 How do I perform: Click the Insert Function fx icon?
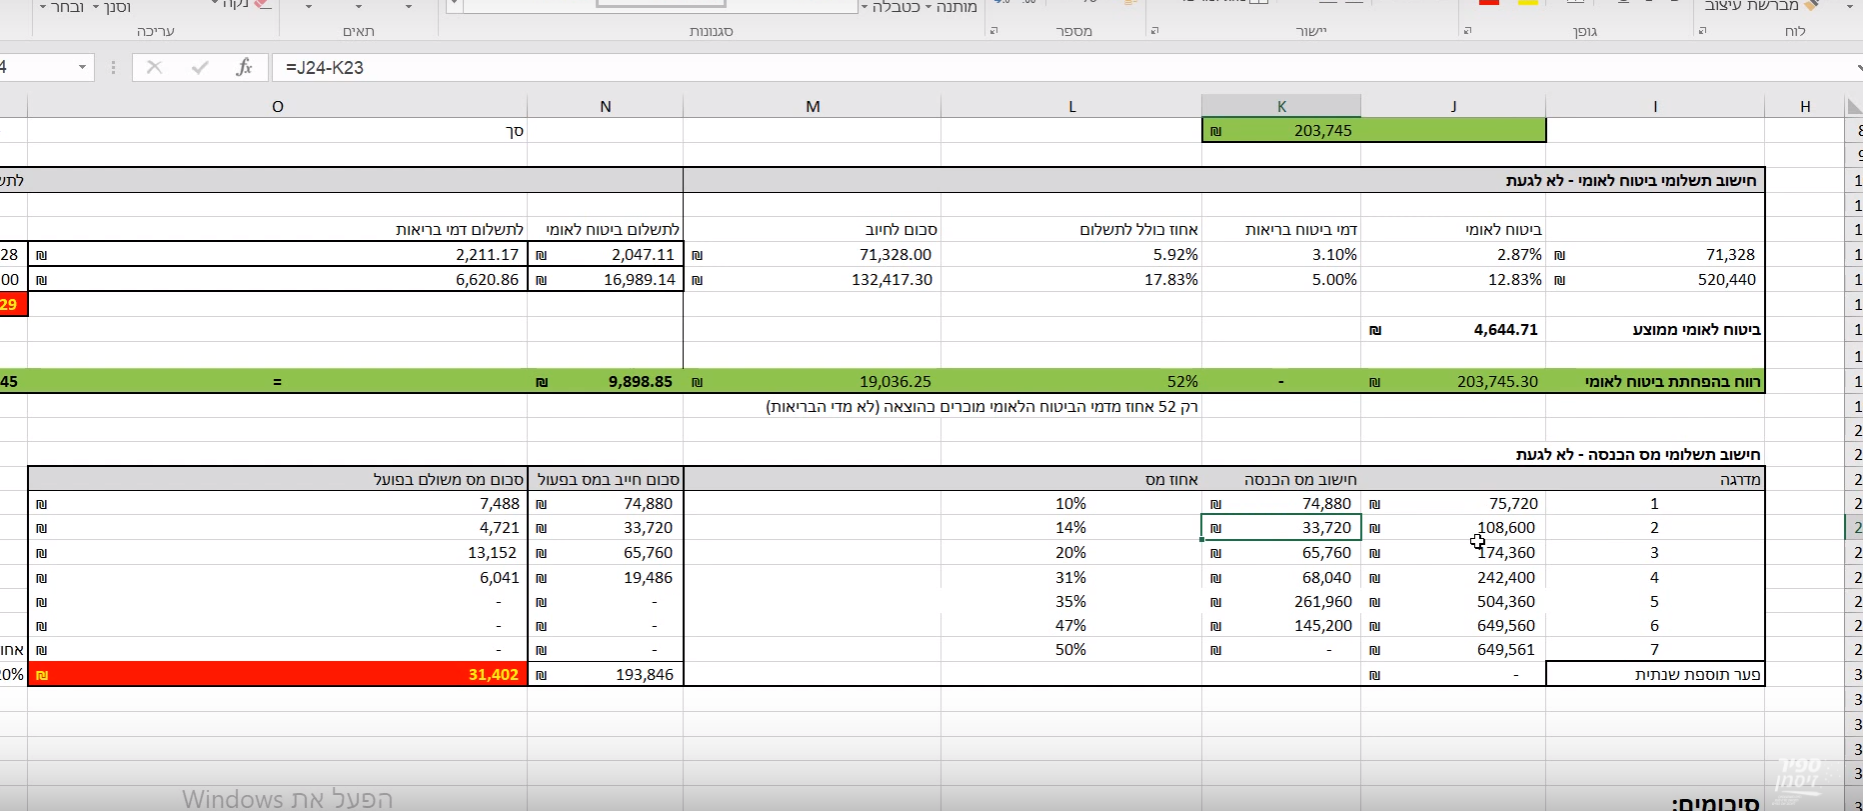(x=244, y=67)
